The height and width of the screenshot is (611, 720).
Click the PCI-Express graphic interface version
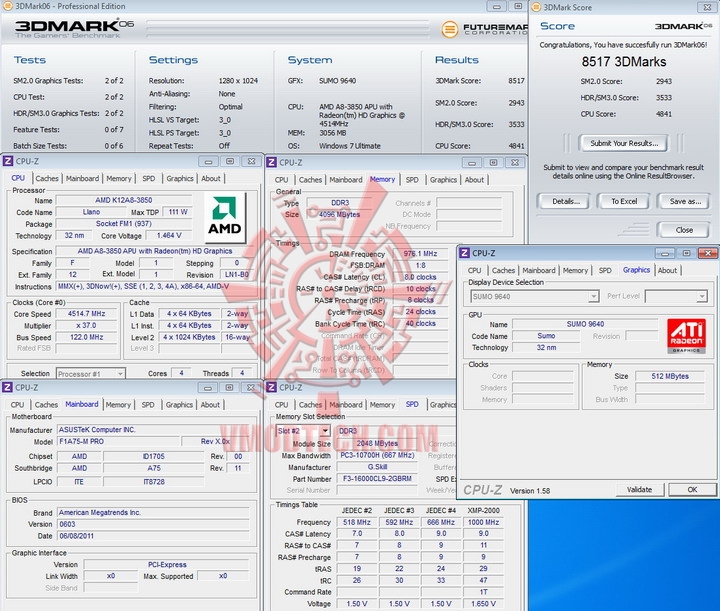[167, 565]
